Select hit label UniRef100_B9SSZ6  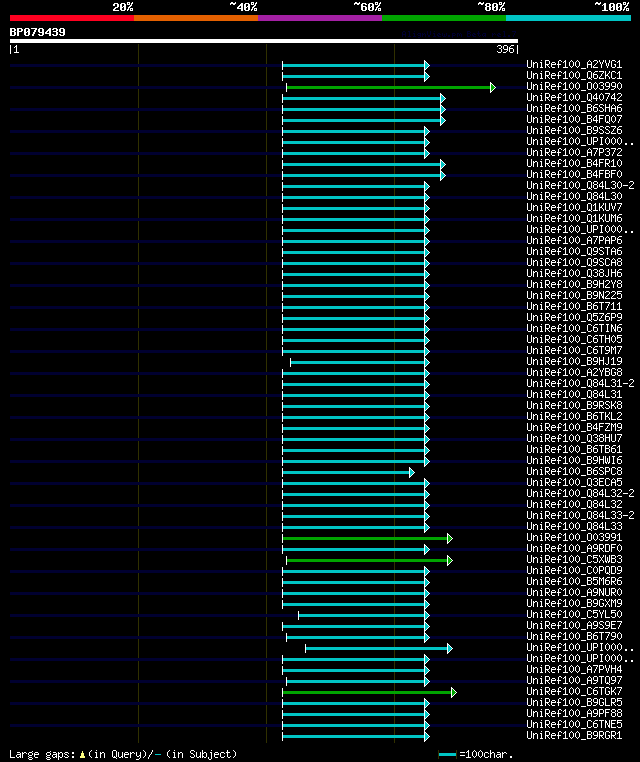click(x=574, y=130)
